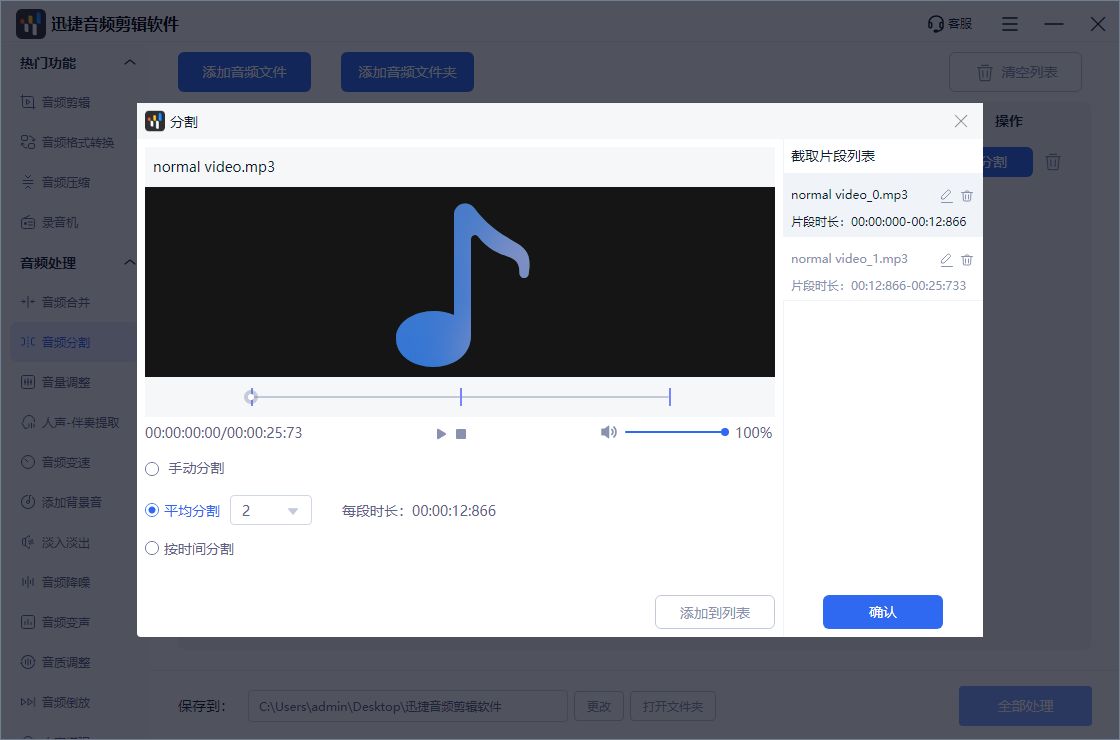Click the middle split marker on the timeline

coord(461,397)
